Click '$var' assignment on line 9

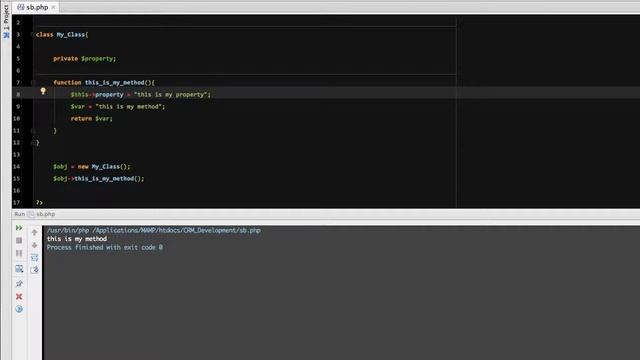click(78, 107)
